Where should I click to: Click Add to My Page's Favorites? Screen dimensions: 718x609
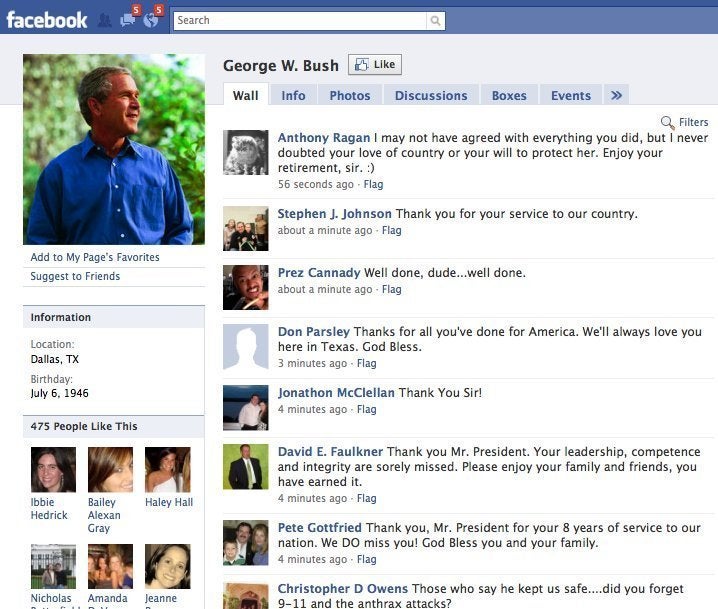tap(95, 257)
